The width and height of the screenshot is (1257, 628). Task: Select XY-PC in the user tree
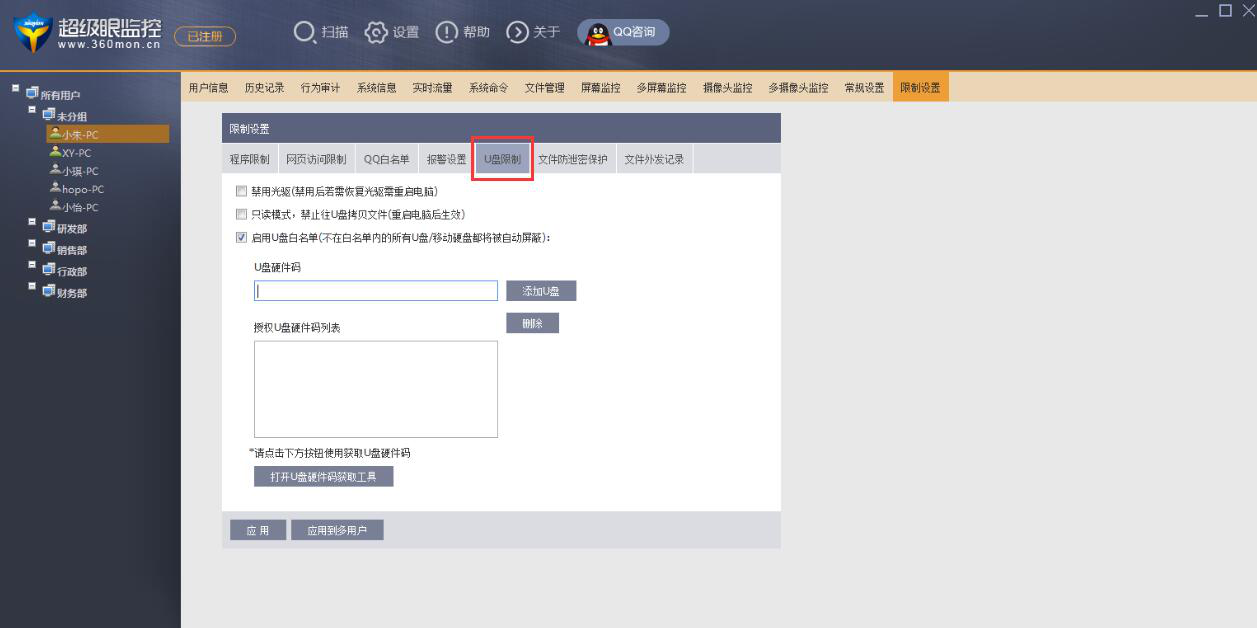(77, 153)
